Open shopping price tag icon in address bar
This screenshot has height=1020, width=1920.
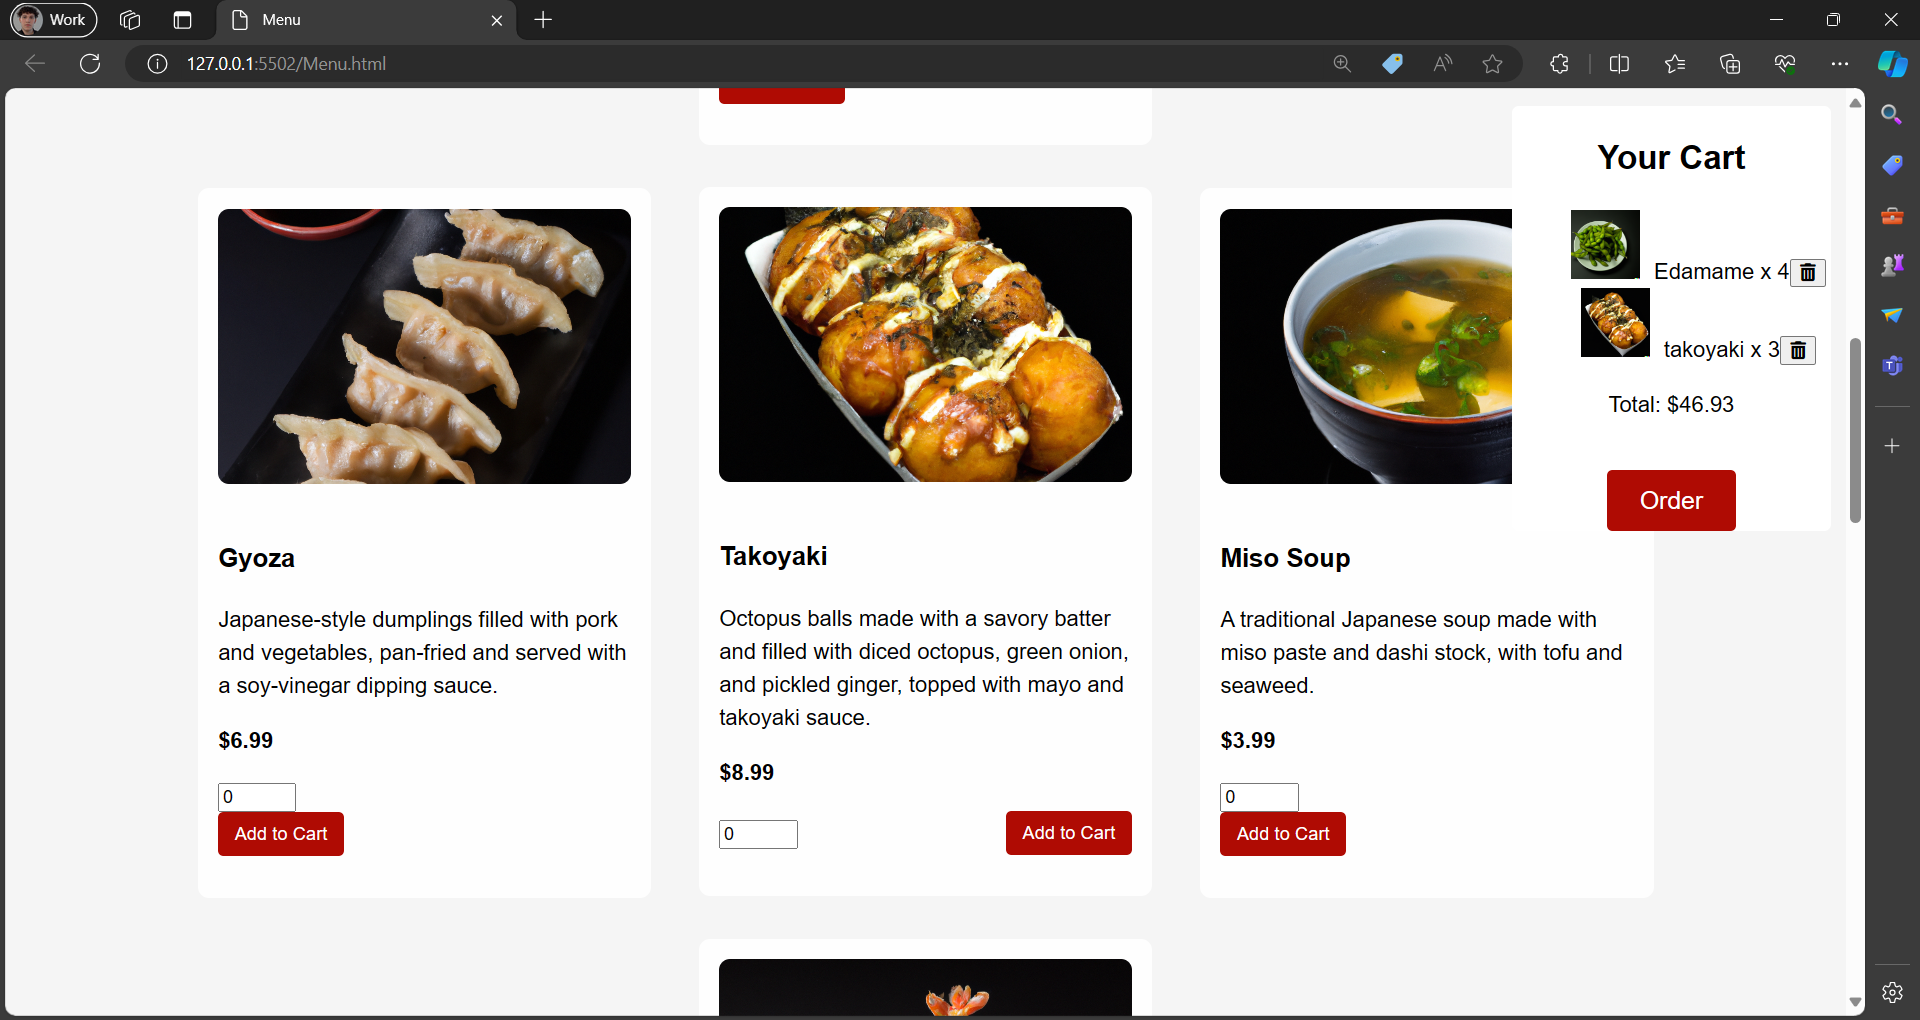pos(1392,64)
